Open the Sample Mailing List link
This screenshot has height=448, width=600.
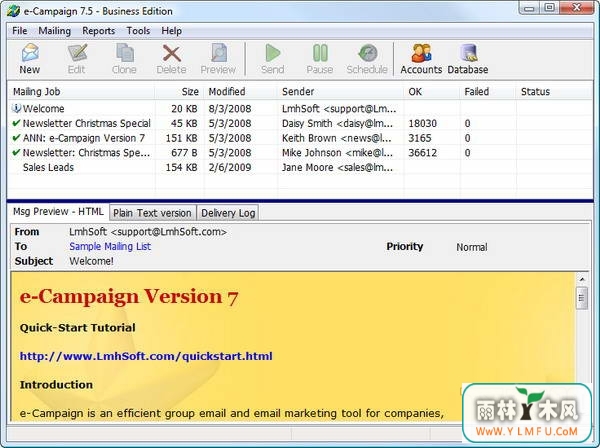(110, 246)
